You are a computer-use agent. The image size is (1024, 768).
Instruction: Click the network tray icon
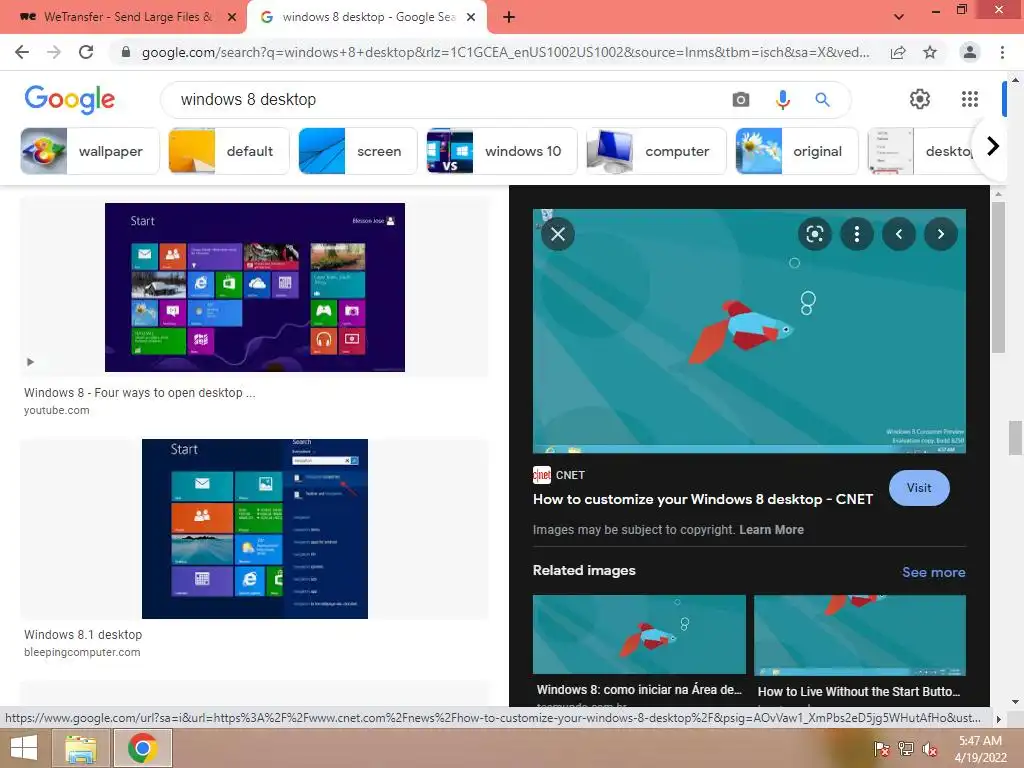pos(906,749)
